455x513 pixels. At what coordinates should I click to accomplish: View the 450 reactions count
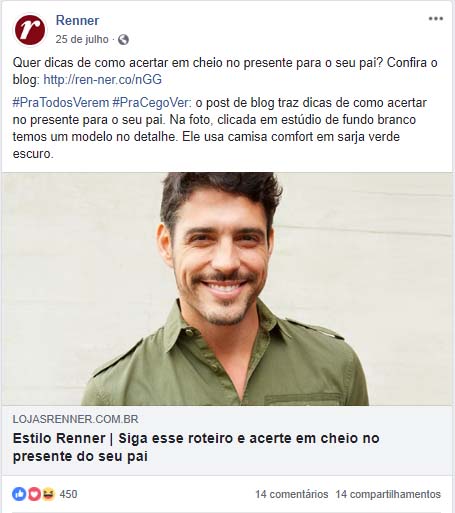click(68, 494)
